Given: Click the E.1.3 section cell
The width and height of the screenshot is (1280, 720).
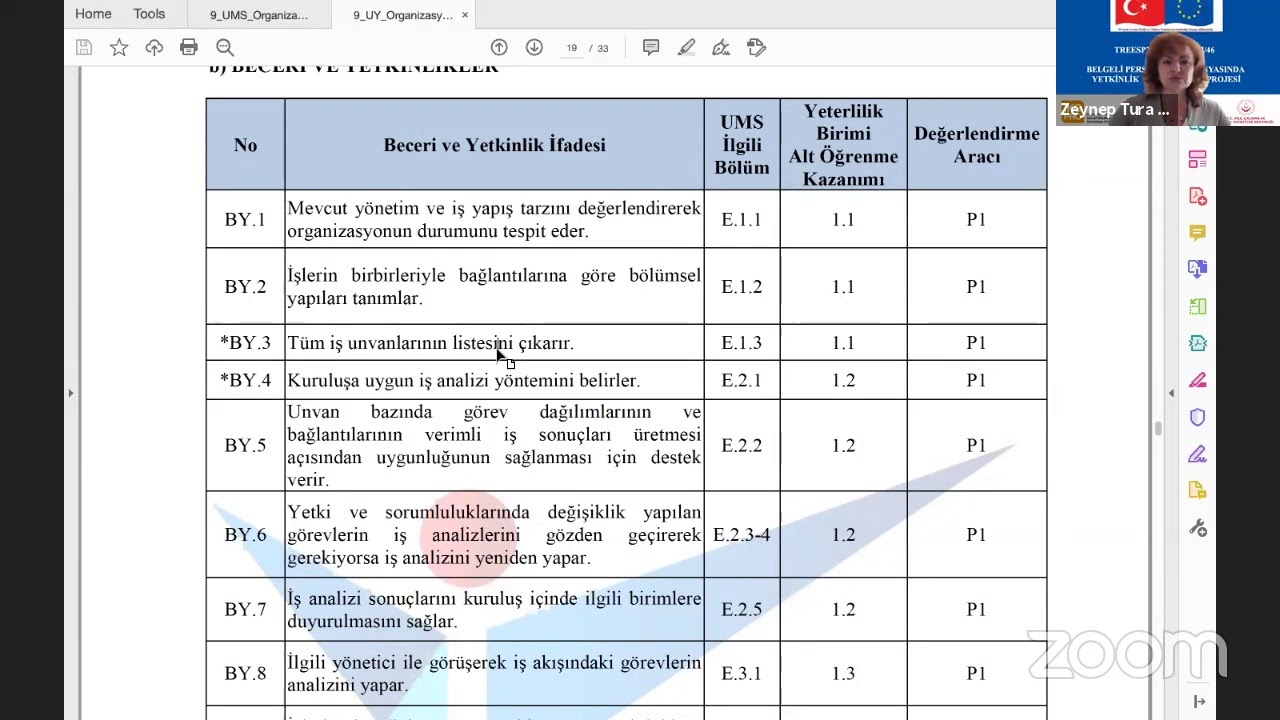Looking at the screenshot, I should 742,343.
